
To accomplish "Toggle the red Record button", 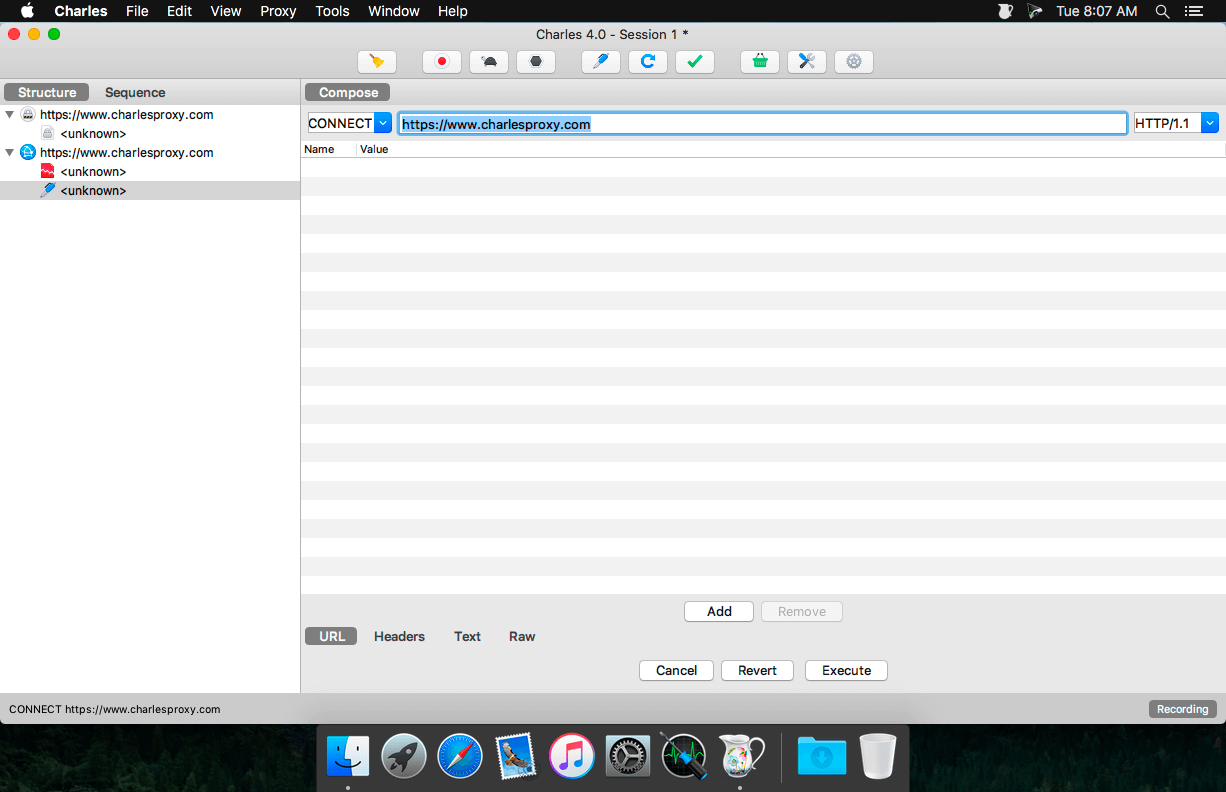I will 442,62.
